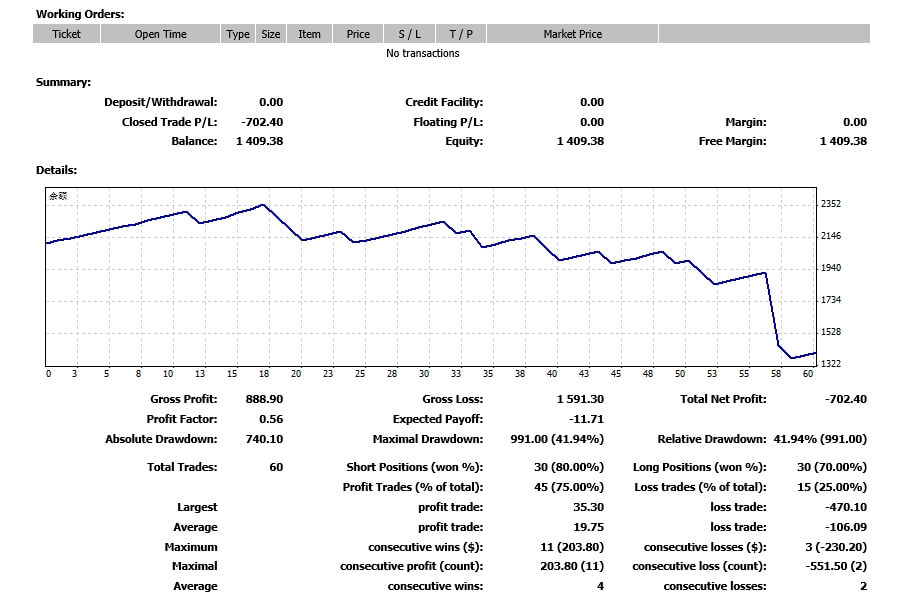Click the chart legend label in the top-left corner
Viewport: 922px width, 599px height.
pyautogui.click(x=58, y=197)
